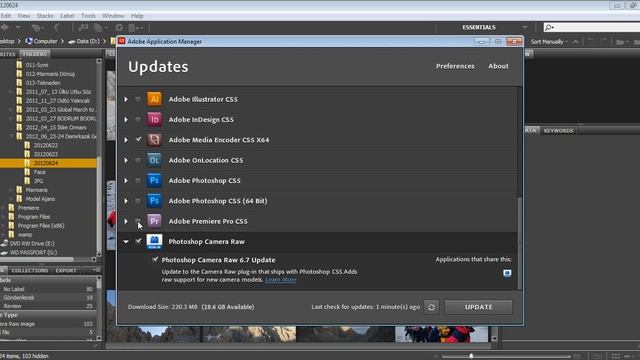Click the refresh icon to check for updates
The height and width of the screenshot is (360, 640).
point(431,307)
